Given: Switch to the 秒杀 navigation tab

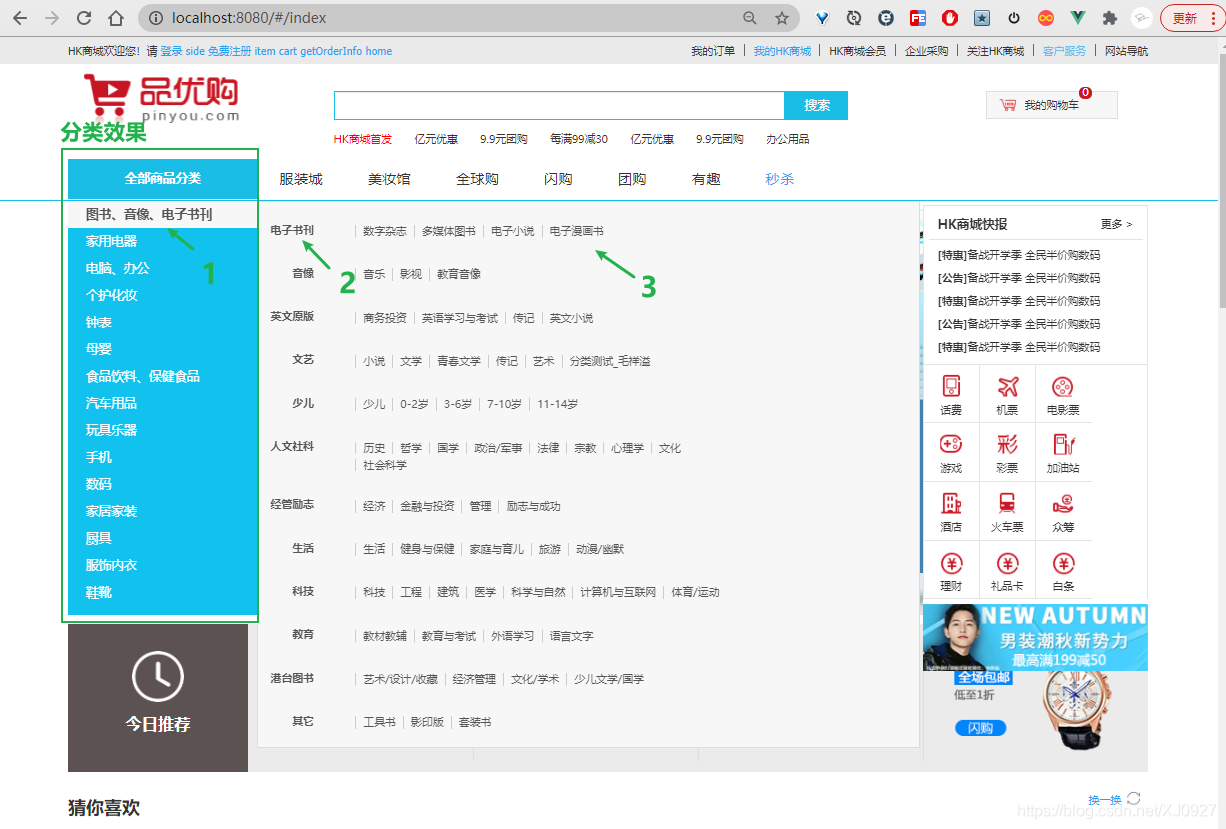Looking at the screenshot, I should pos(779,177).
